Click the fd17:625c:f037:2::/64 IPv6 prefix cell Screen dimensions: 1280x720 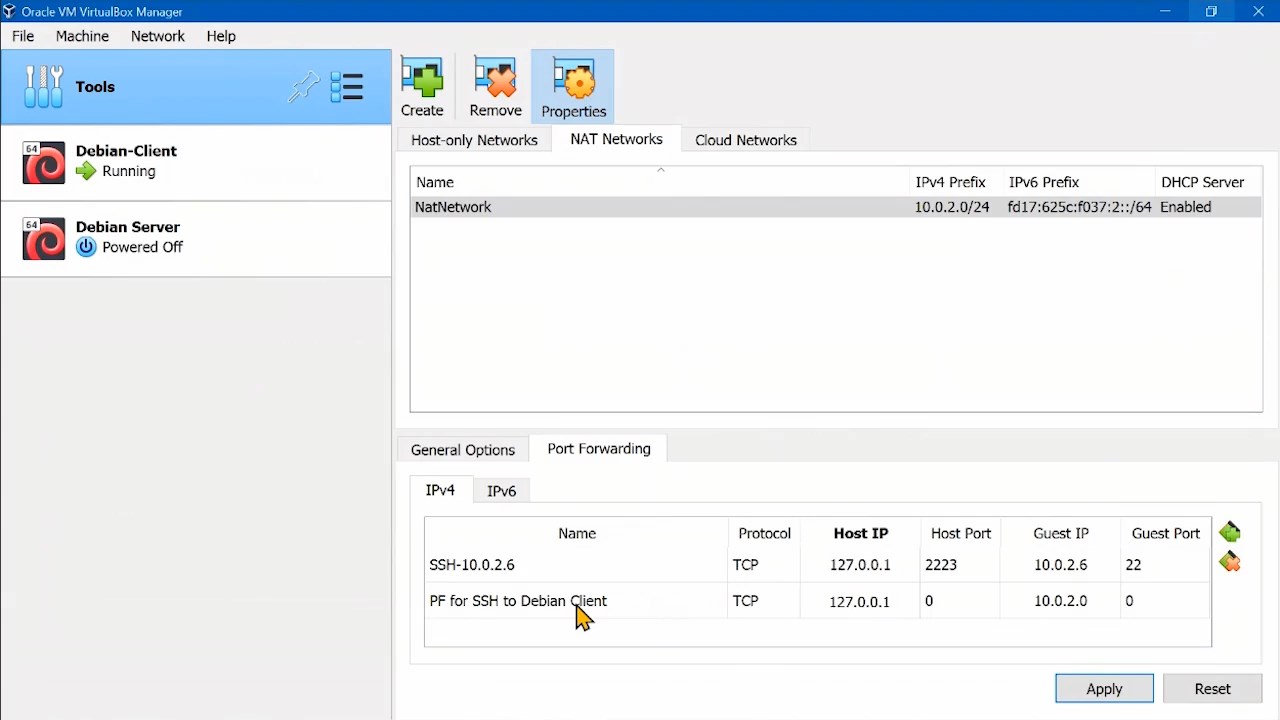coord(1079,207)
